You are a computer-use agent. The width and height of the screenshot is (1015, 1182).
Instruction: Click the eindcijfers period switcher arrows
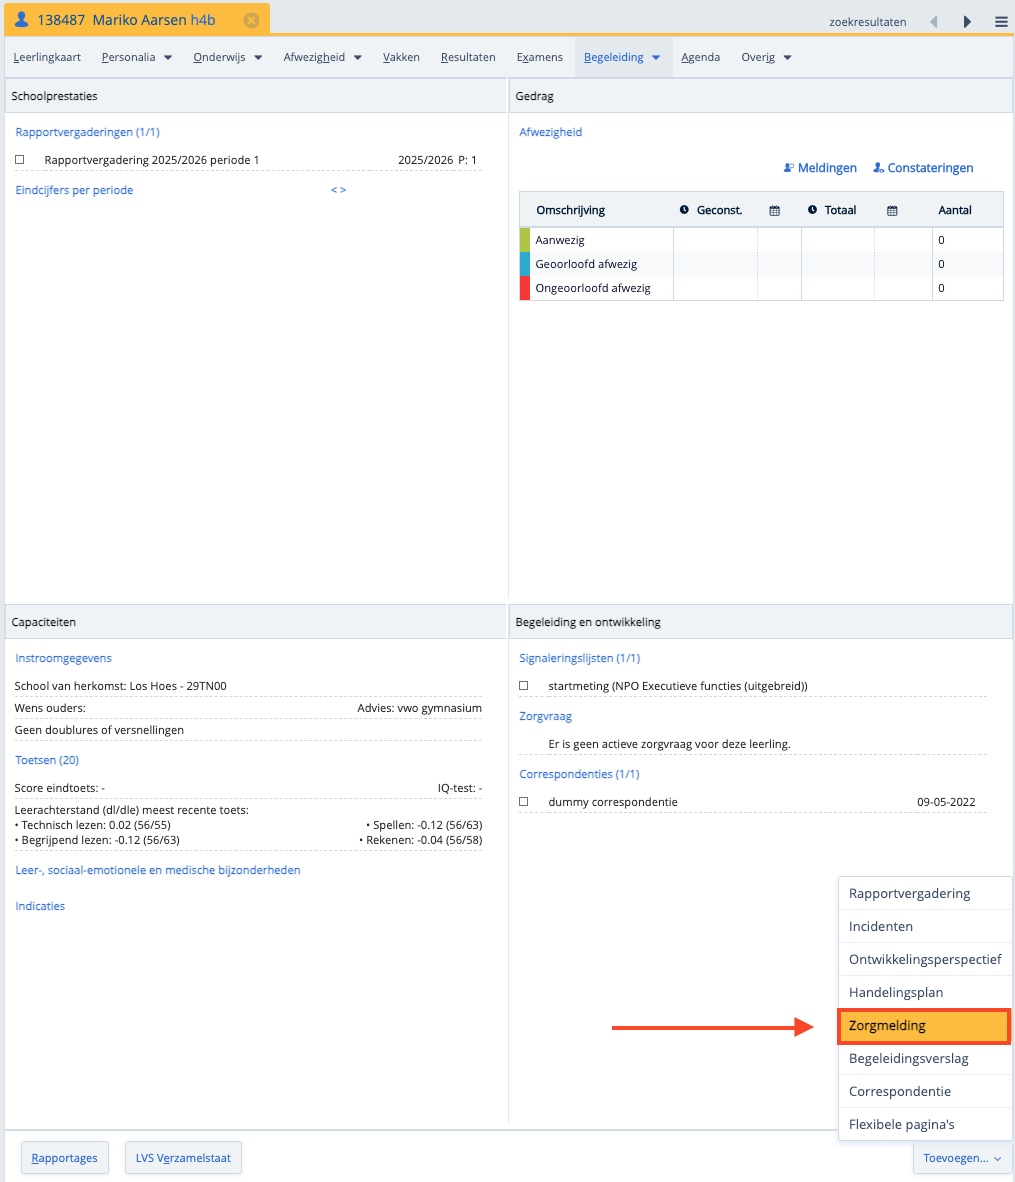(338, 190)
